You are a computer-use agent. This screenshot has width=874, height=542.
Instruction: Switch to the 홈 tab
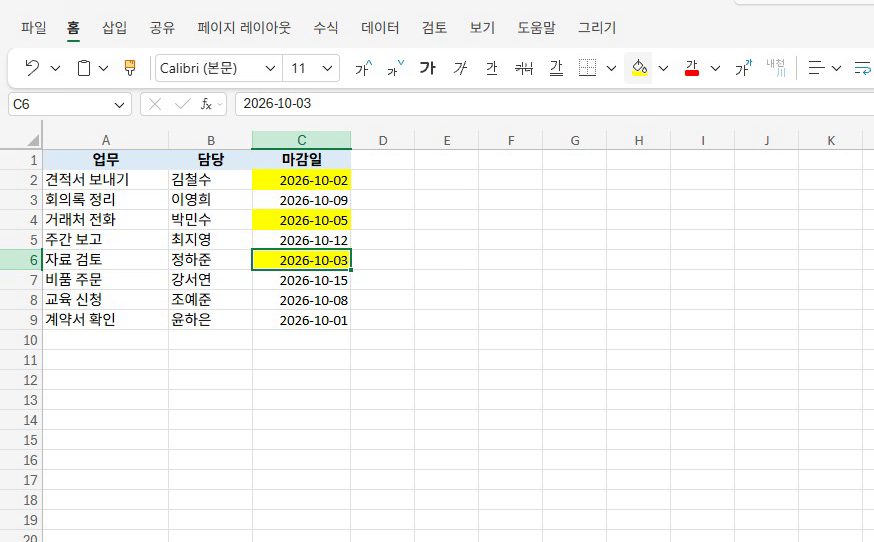(x=73, y=27)
